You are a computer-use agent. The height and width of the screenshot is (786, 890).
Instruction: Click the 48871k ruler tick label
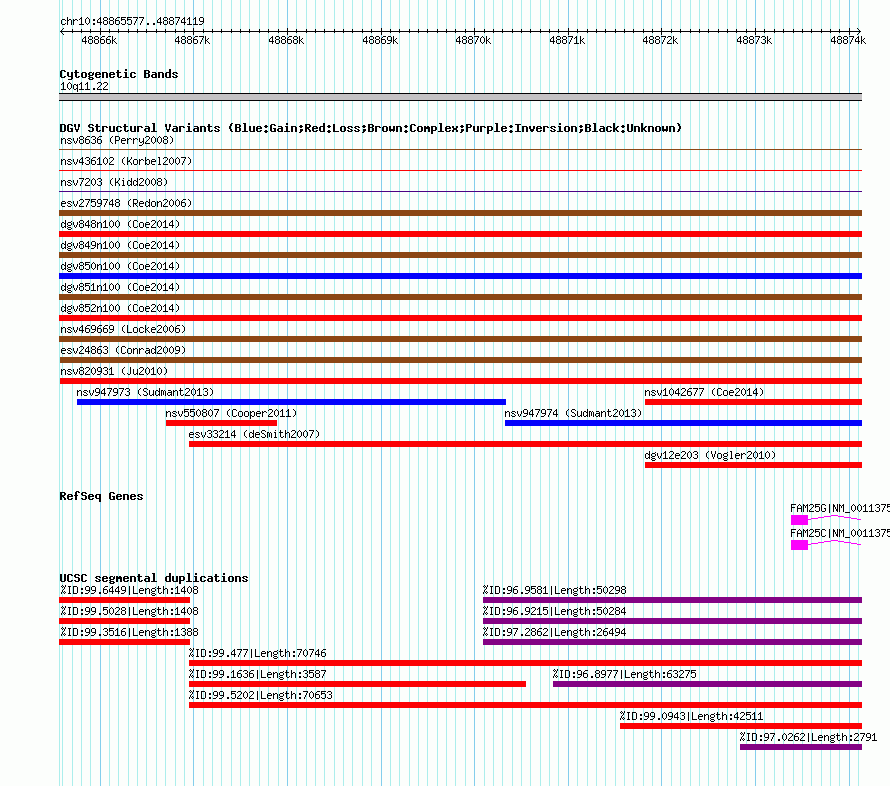click(567, 40)
